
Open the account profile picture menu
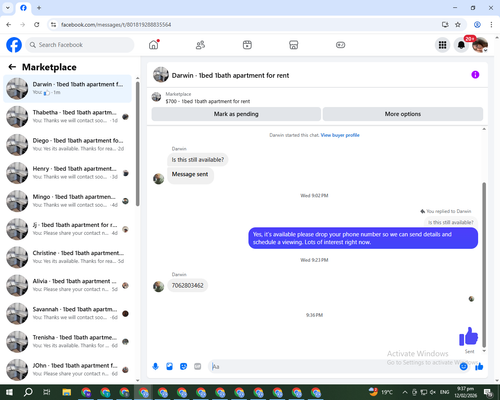pyautogui.click(x=480, y=45)
